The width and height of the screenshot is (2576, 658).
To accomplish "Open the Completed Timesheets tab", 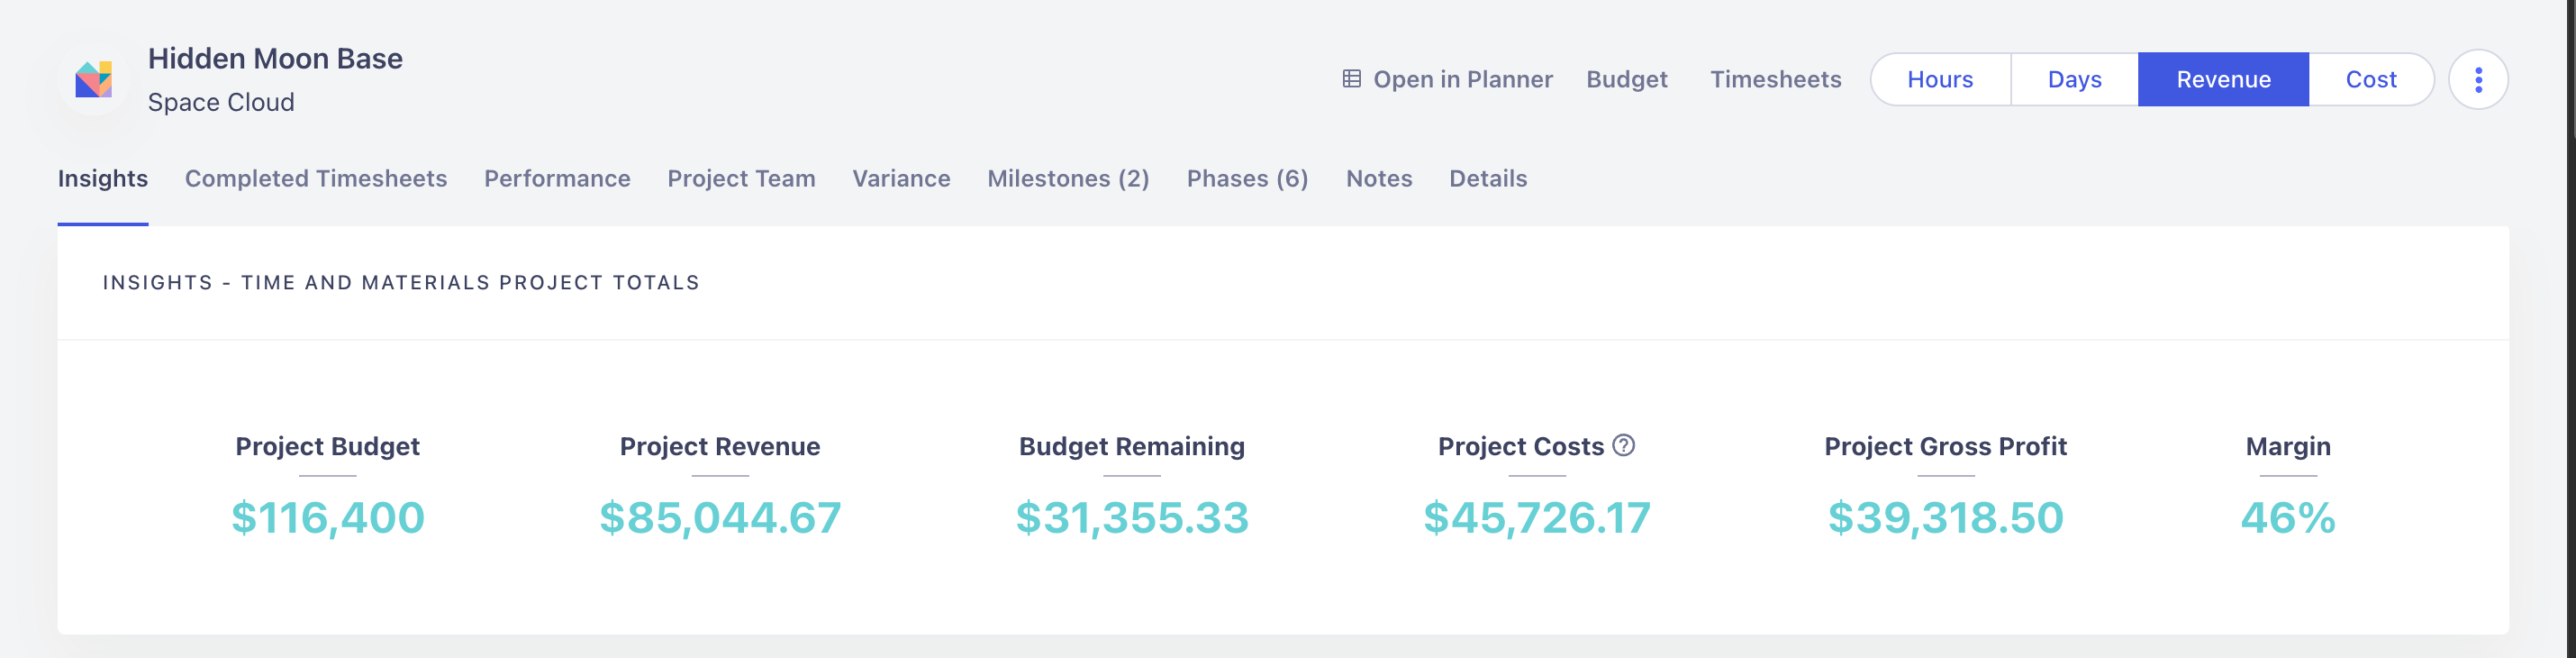I will tap(316, 179).
